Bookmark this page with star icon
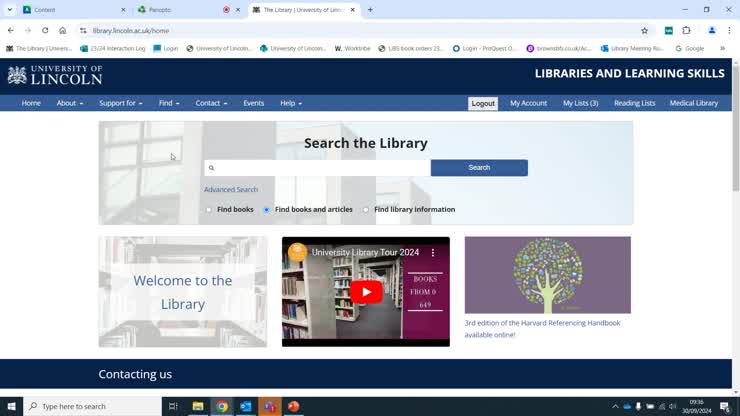 pyautogui.click(x=644, y=31)
